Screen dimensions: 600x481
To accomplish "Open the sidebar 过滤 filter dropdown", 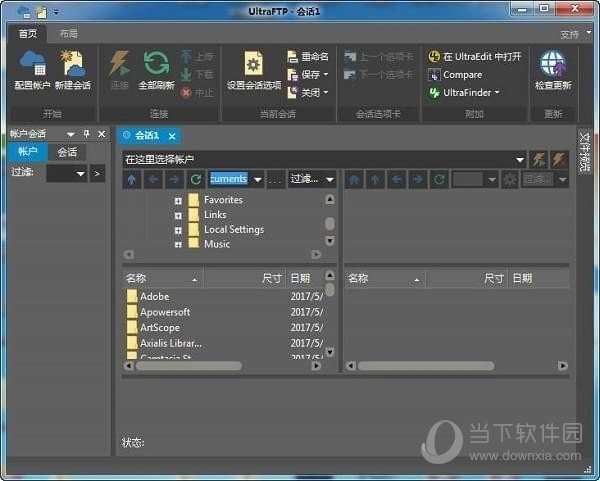I will click(x=80, y=174).
